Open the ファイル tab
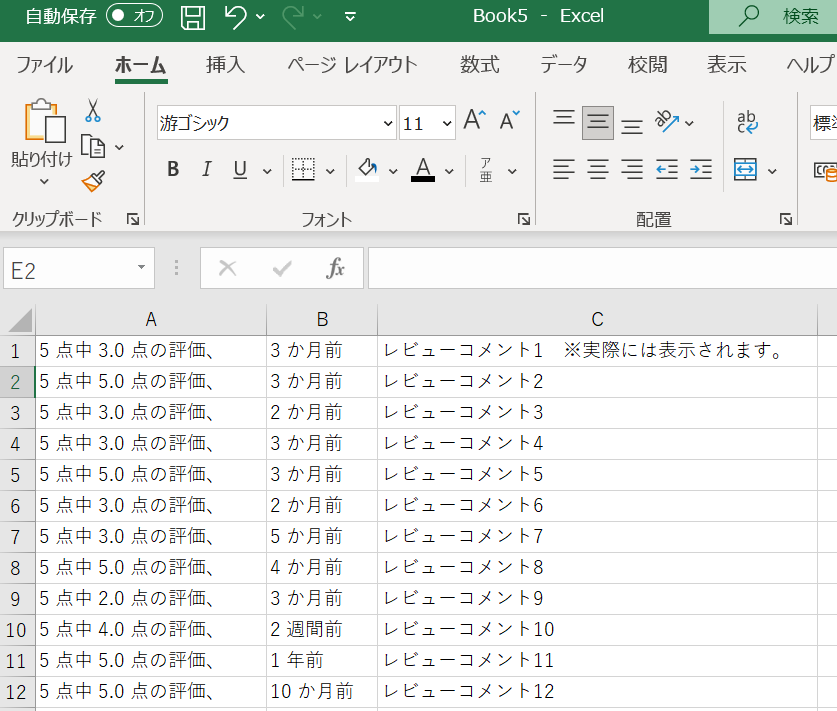 (45, 65)
